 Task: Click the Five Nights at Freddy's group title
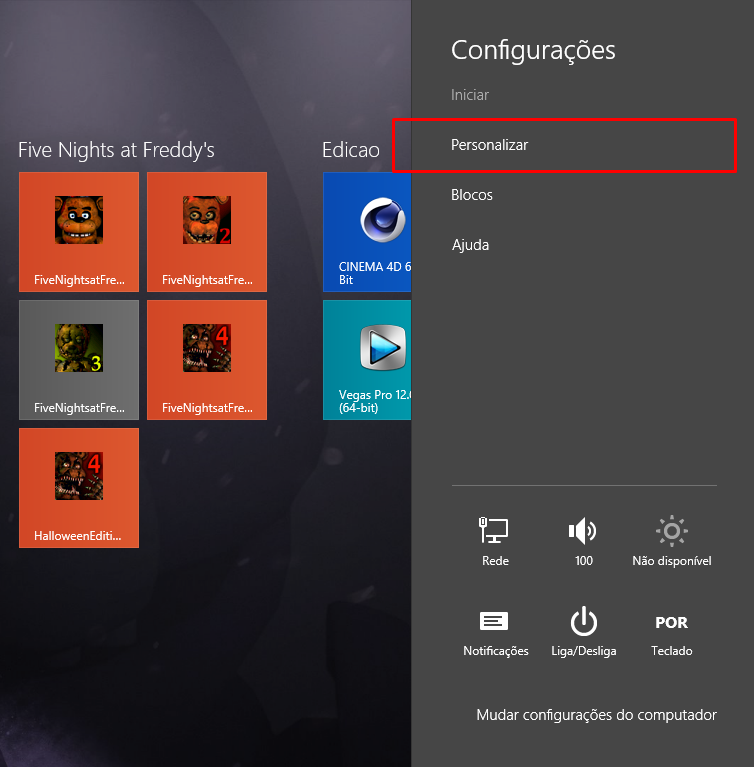click(x=116, y=150)
